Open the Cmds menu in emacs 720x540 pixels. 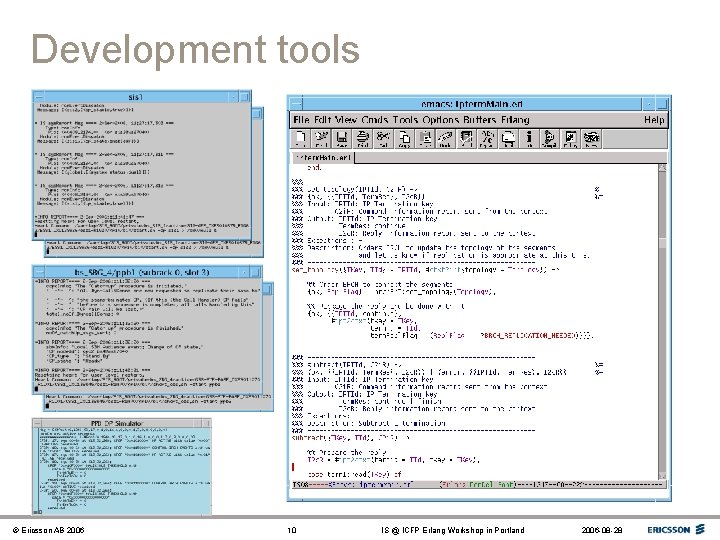[374, 120]
